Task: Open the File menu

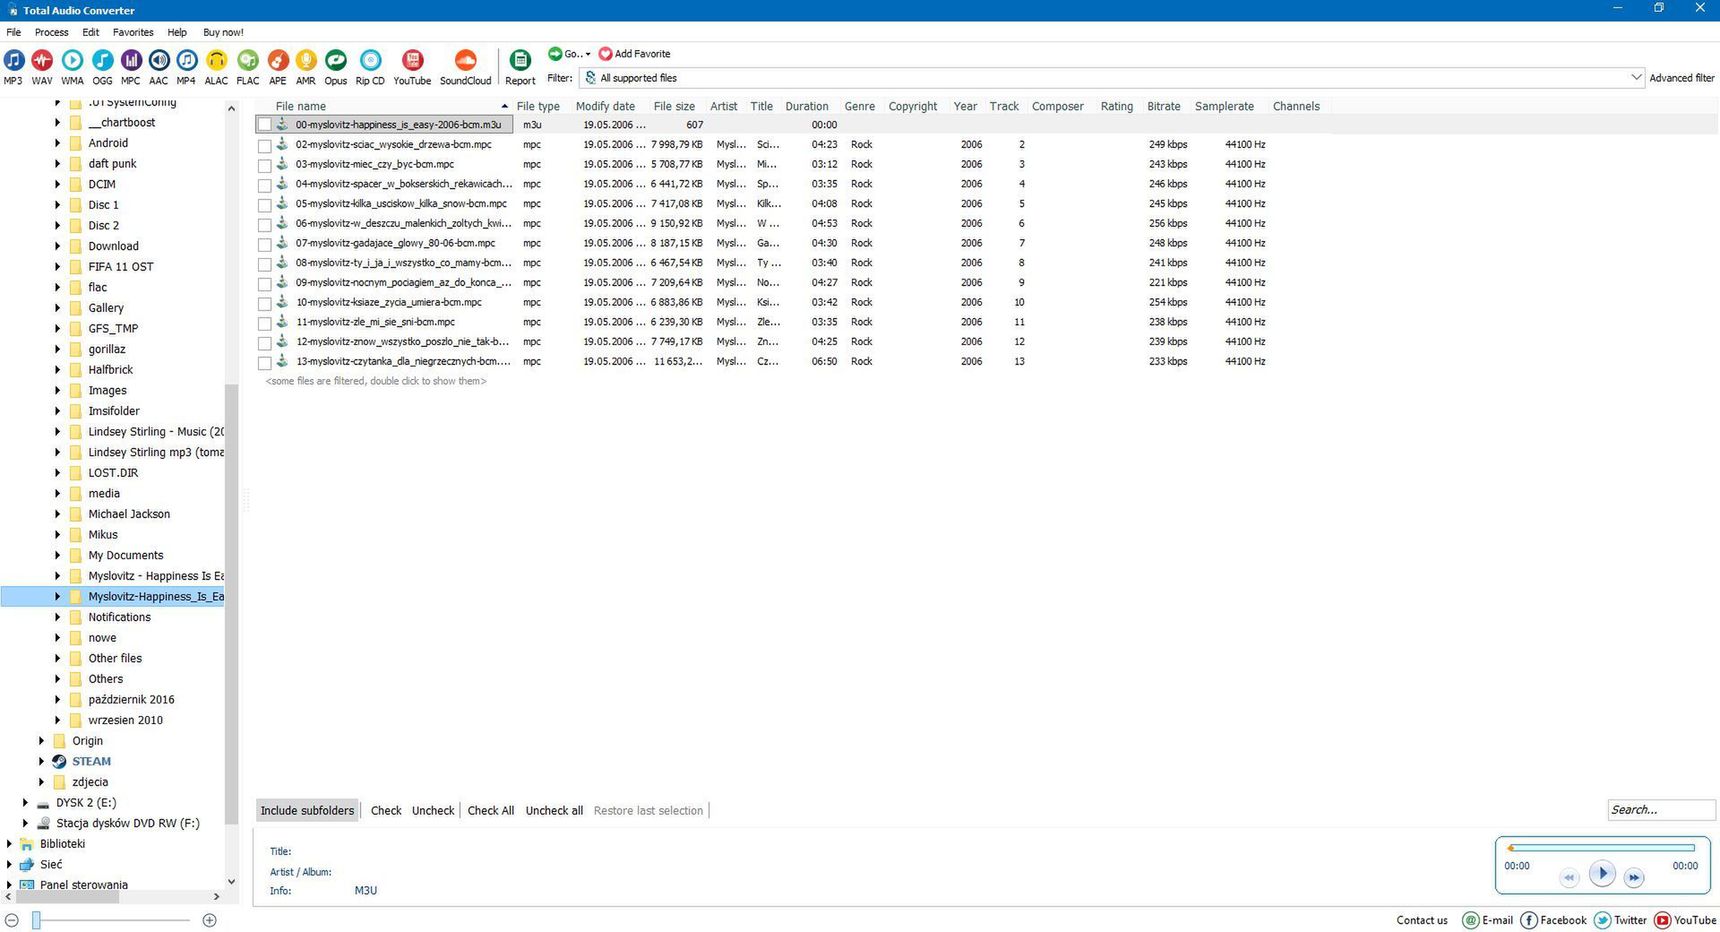Action: 14,32
